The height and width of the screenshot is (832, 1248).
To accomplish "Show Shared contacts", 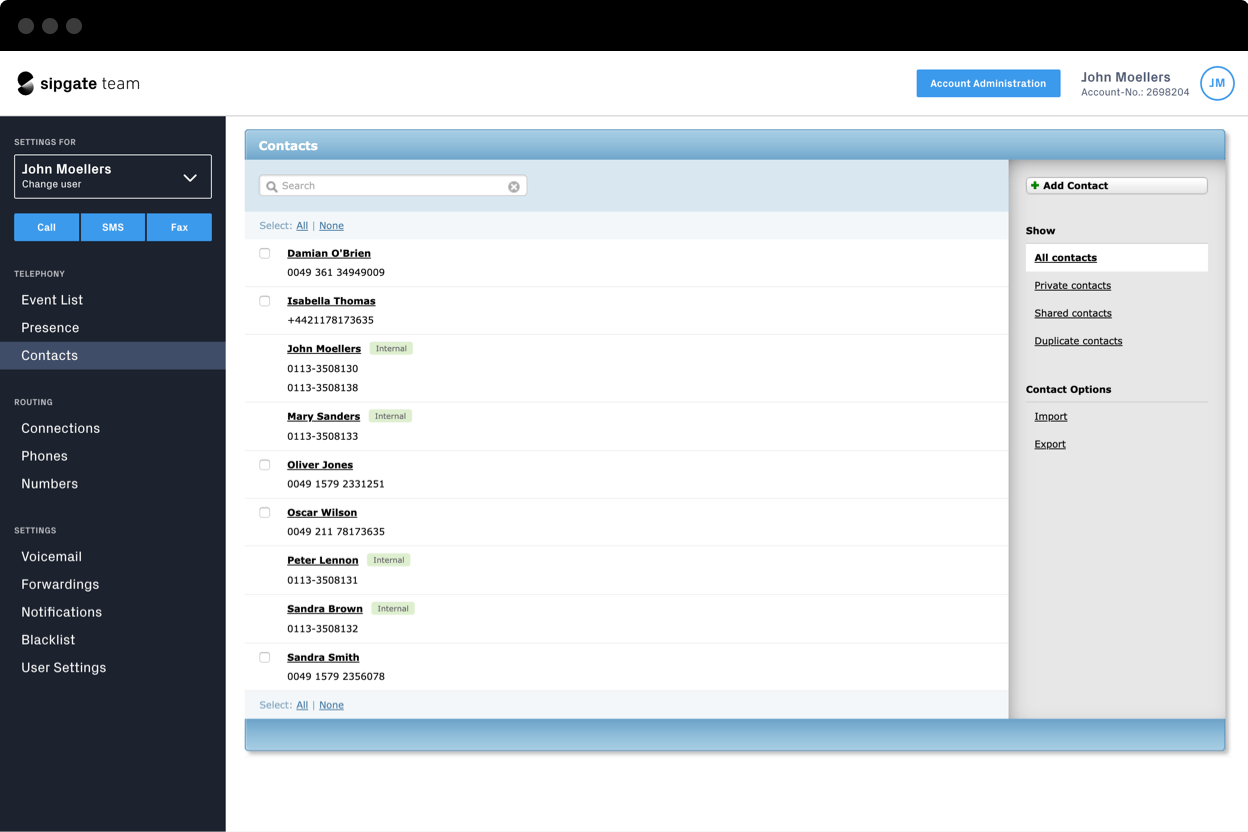I will pyautogui.click(x=1073, y=313).
